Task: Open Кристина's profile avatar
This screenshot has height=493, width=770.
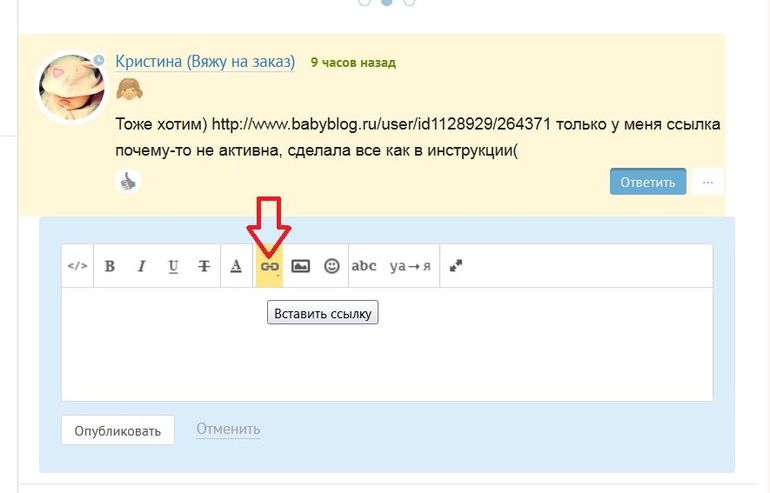Action: coord(72,87)
